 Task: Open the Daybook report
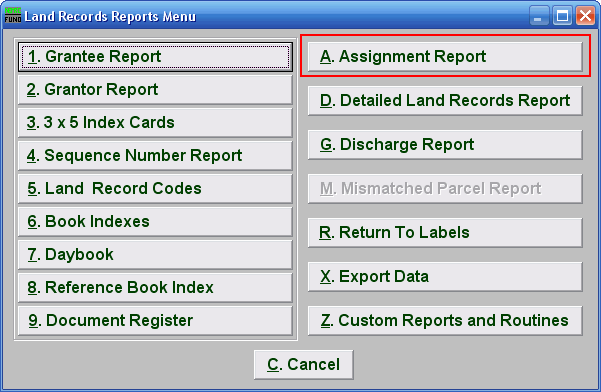[155, 254]
